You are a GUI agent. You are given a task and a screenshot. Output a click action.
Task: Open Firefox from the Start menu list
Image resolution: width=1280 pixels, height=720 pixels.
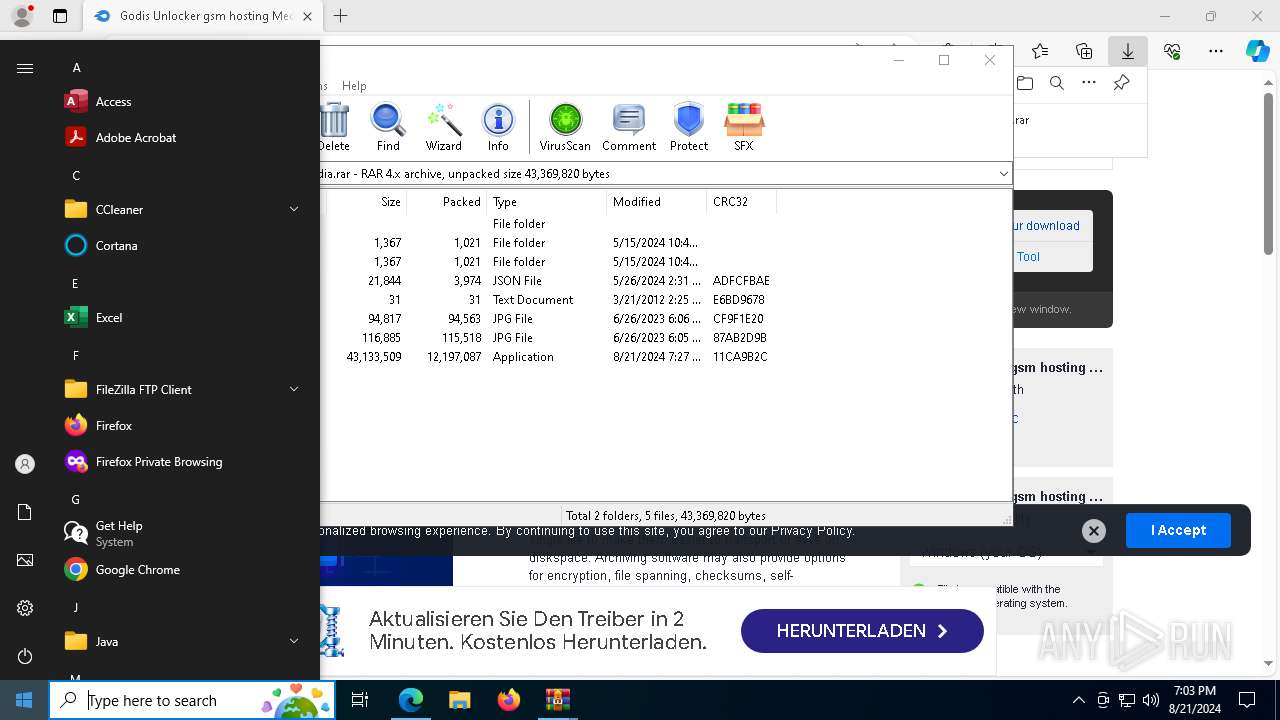coord(185,426)
